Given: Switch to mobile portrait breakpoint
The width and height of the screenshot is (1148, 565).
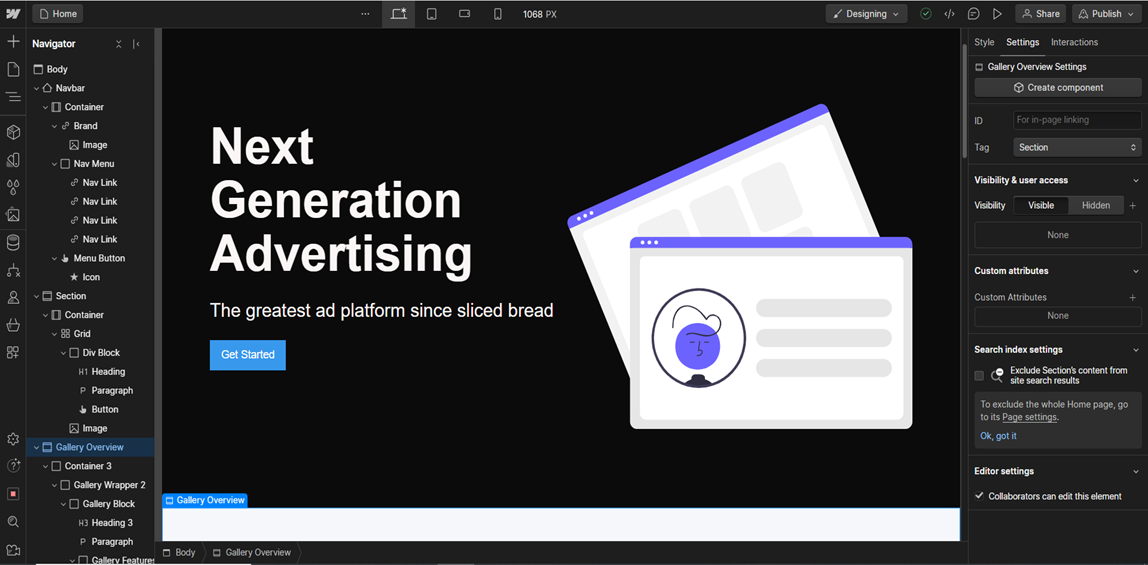Looking at the screenshot, I should coord(497,14).
